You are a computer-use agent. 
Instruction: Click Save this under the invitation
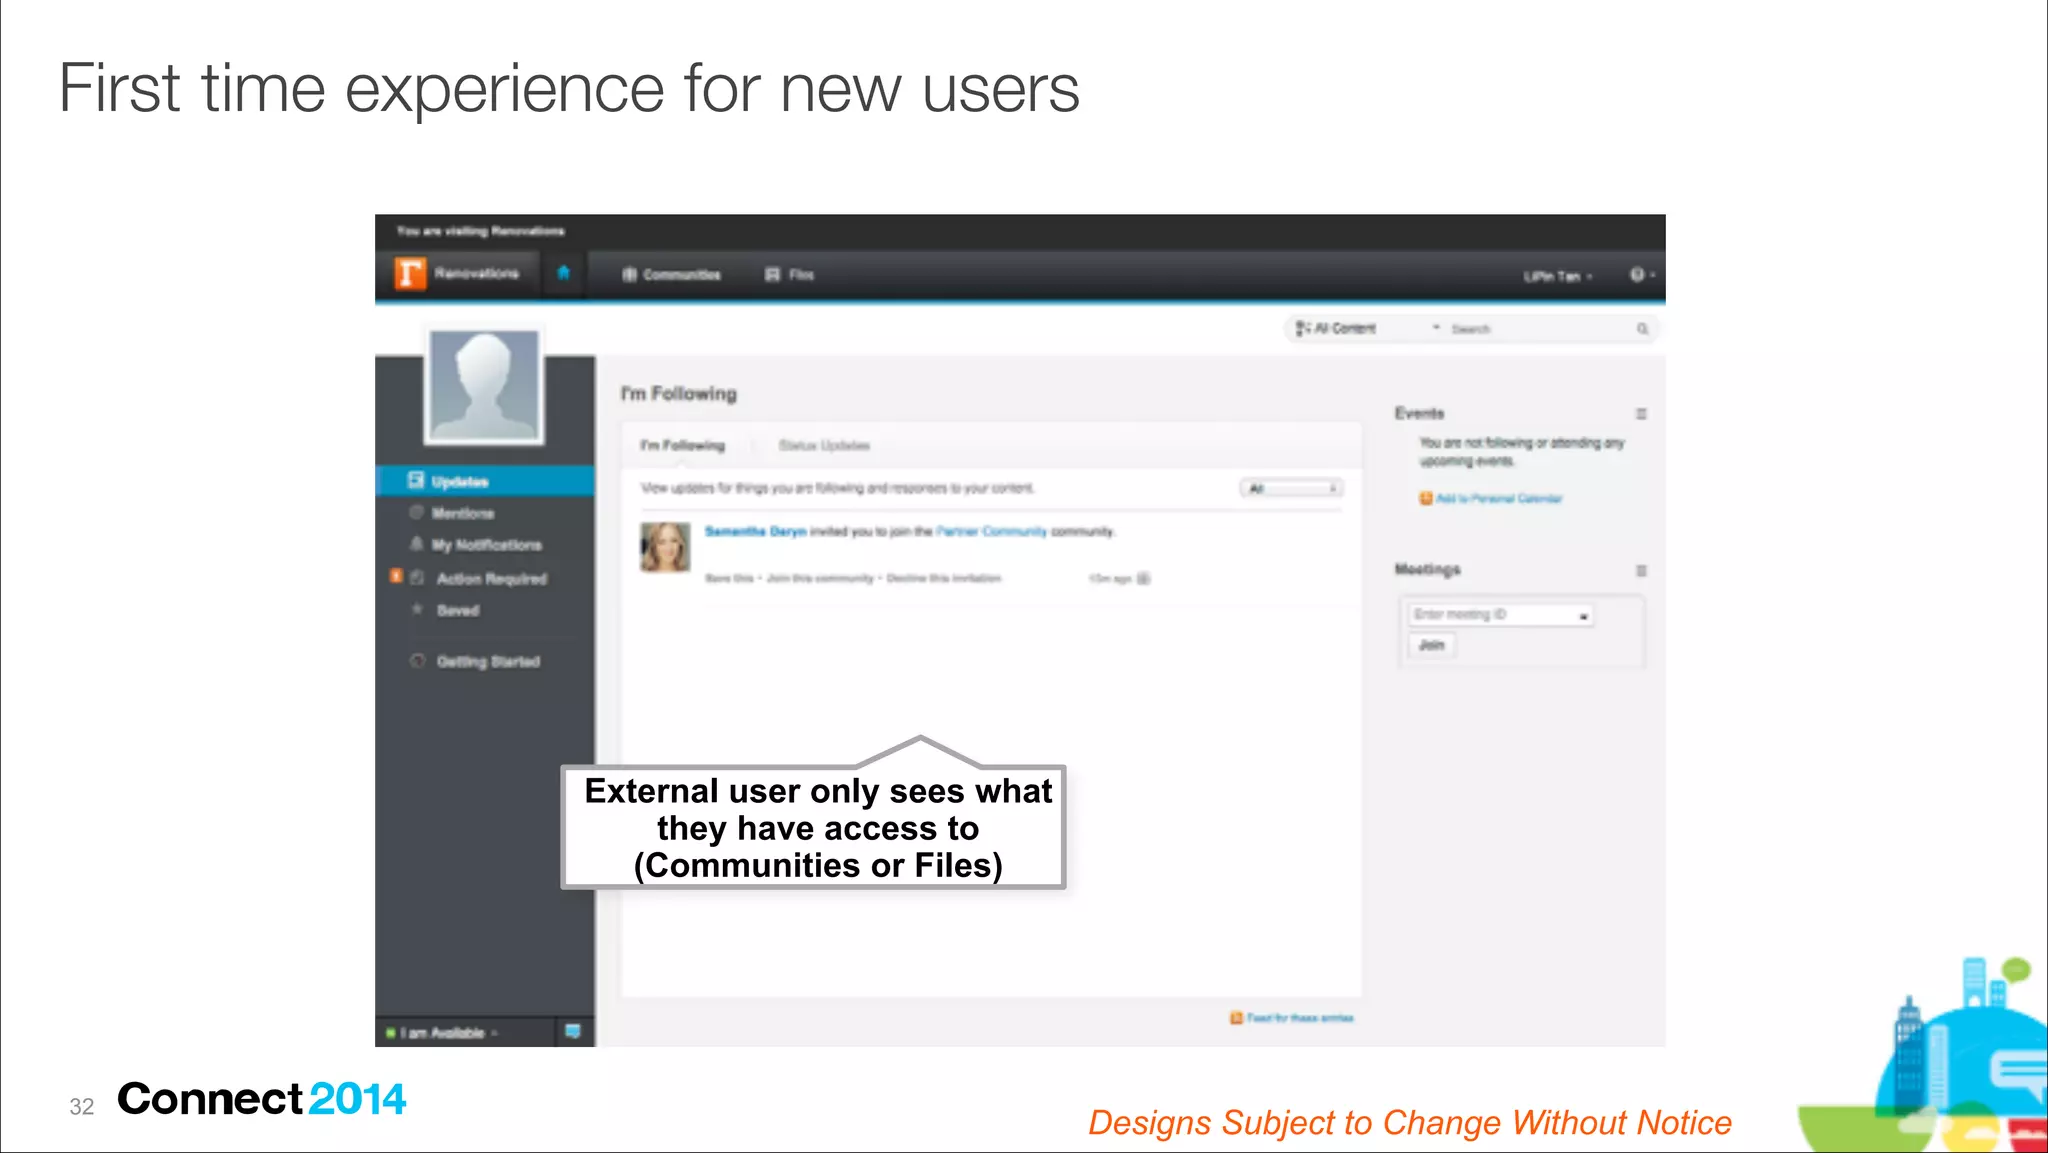click(729, 578)
